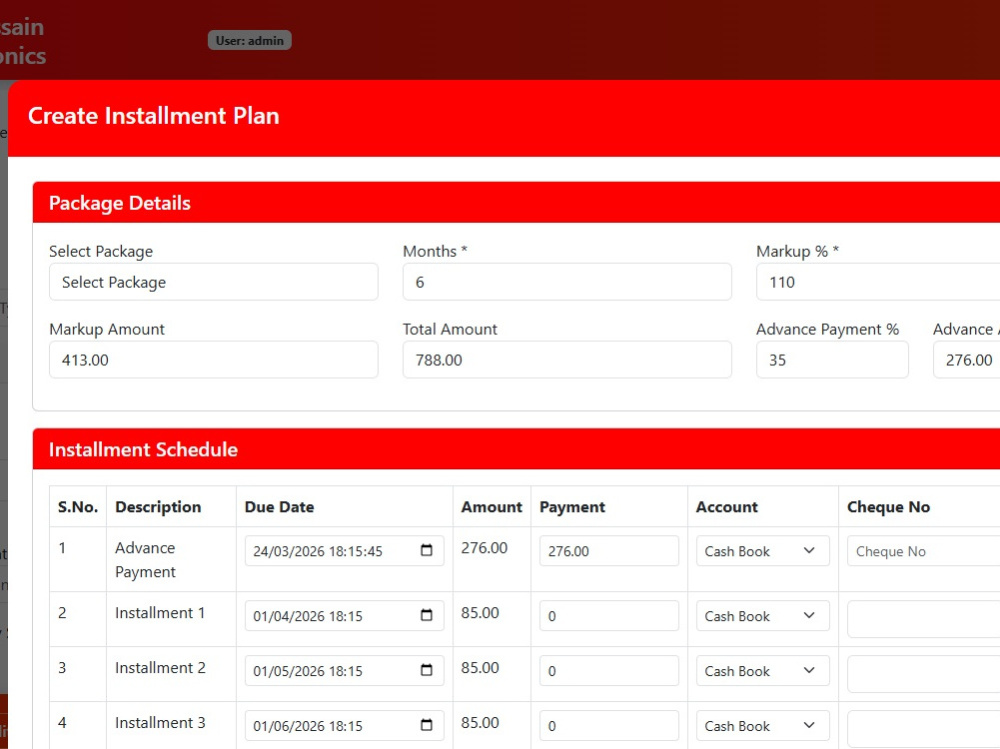Click amount 85.00 in Installment 2 row
1000x749 pixels.
480,667
